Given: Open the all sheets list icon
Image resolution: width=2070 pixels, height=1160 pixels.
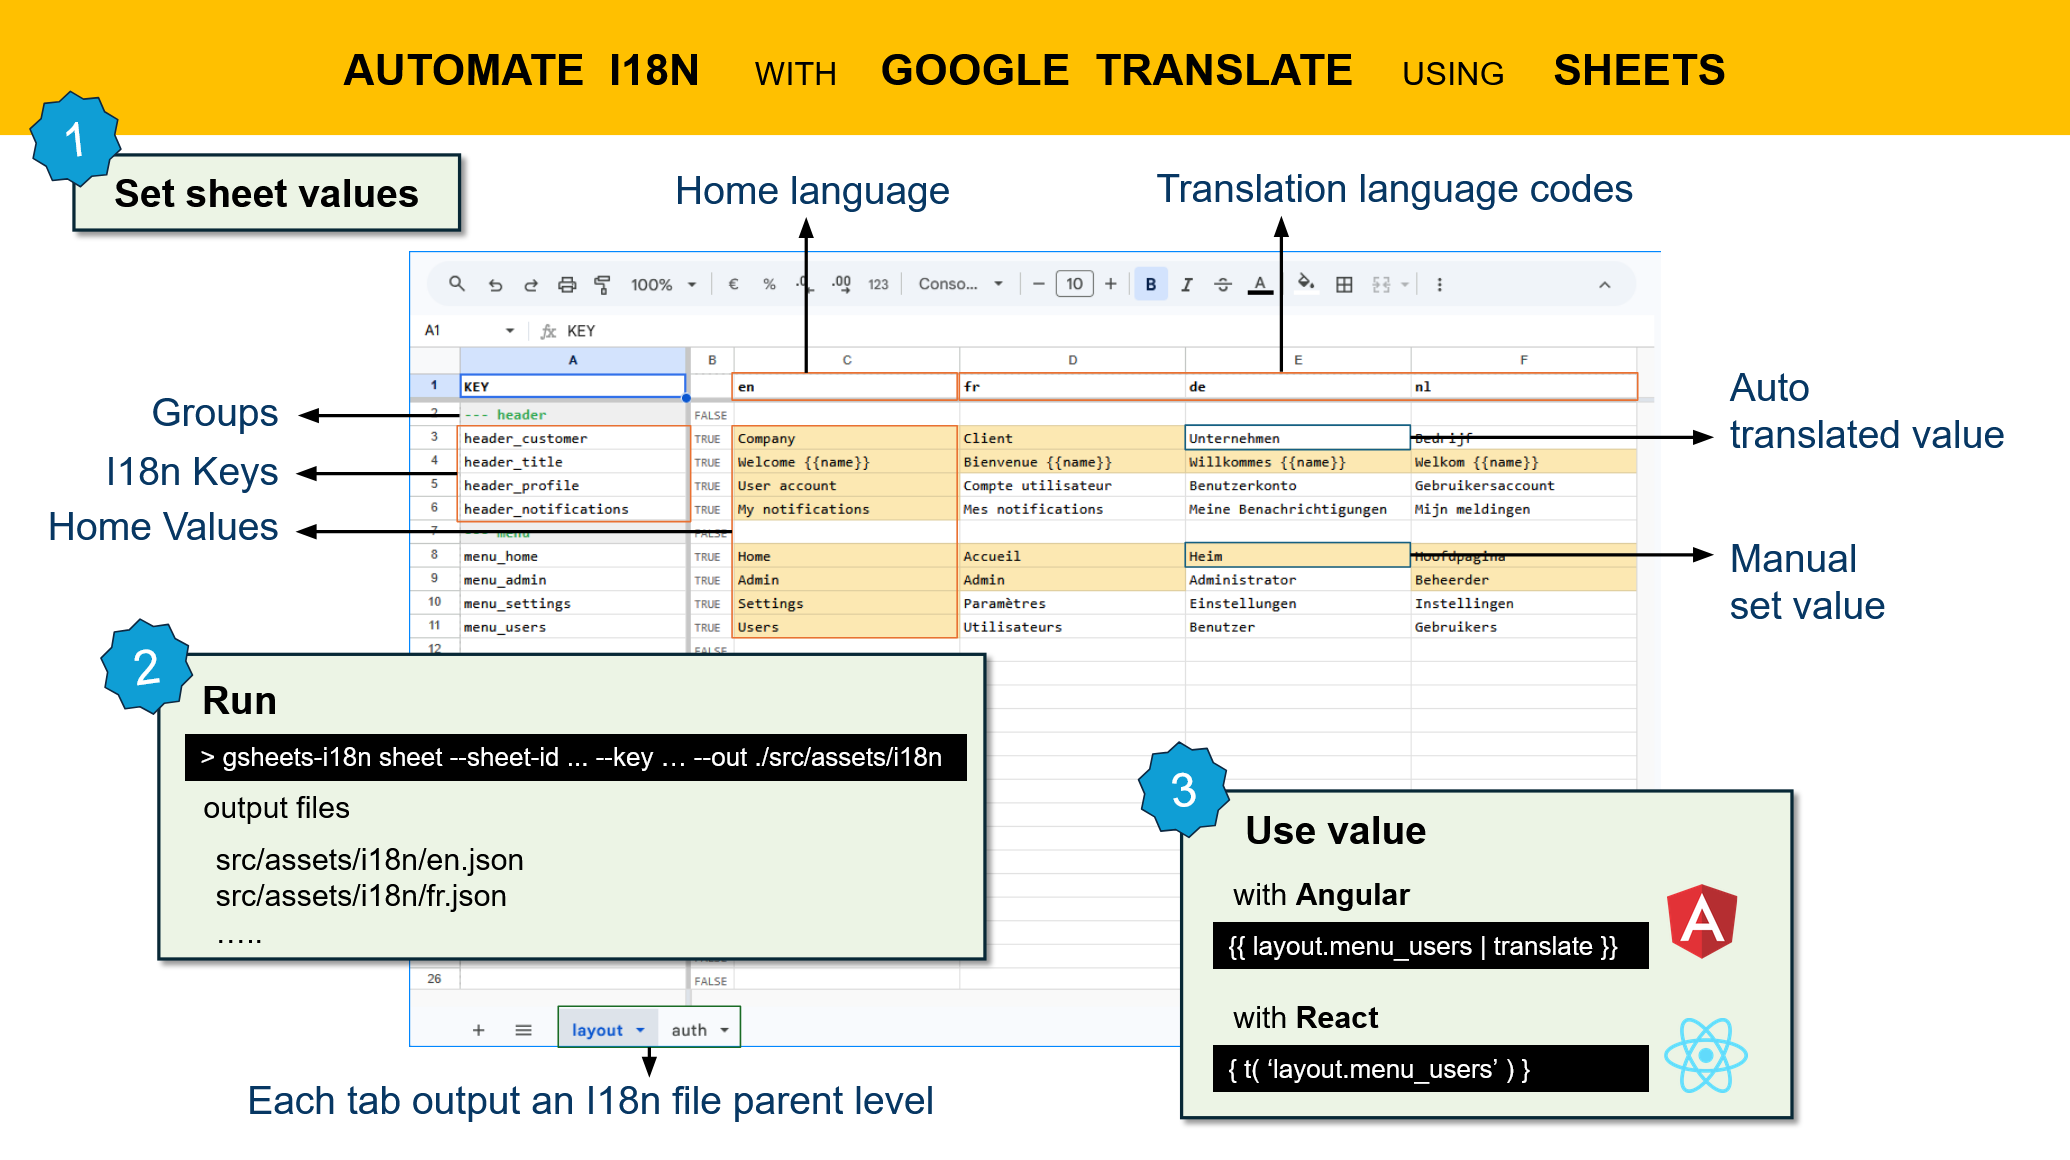Looking at the screenshot, I should point(523,1030).
